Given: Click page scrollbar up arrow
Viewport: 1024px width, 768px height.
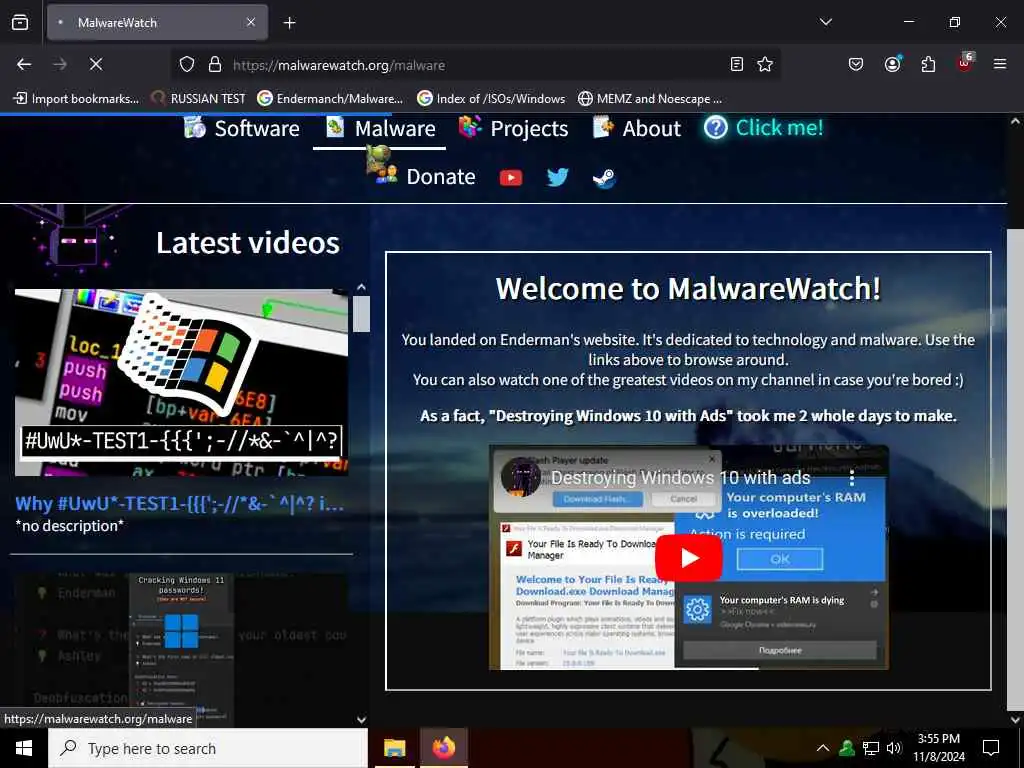Looking at the screenshot, I should click(x=1016, y=121).
